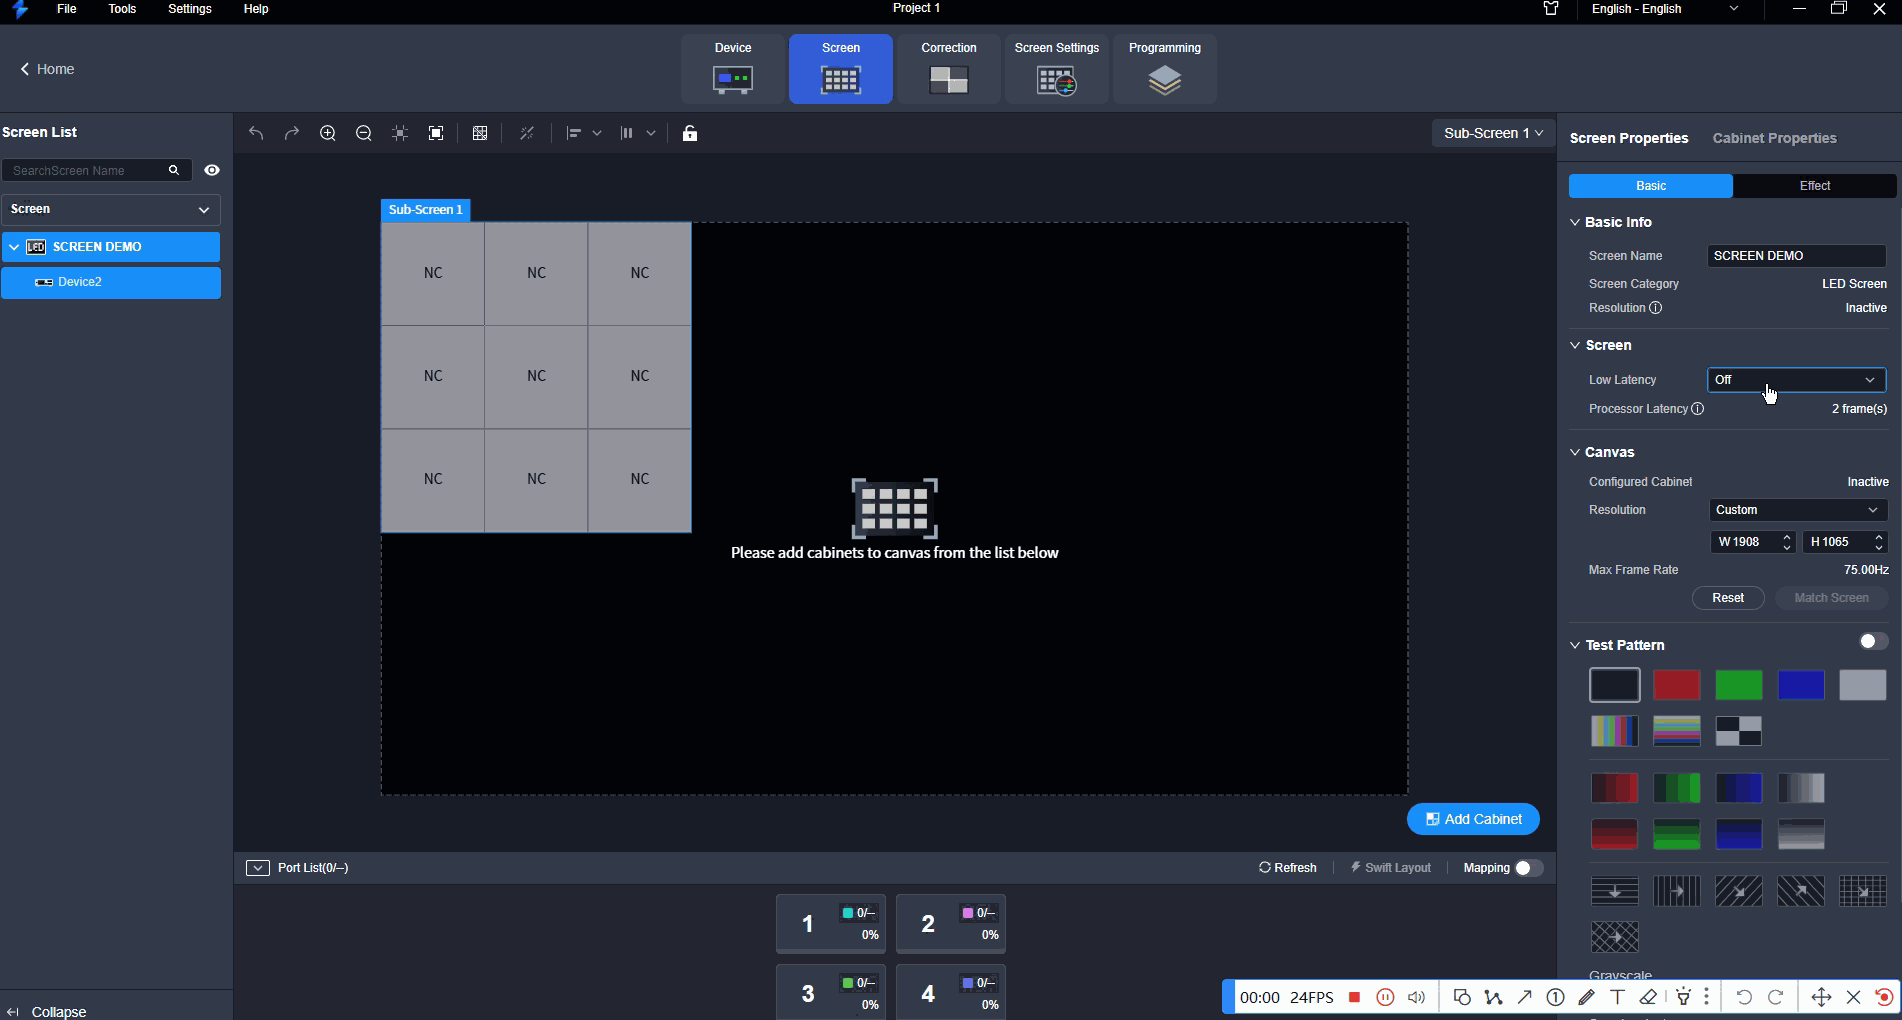The image size is (1902, 1020).
Task: Pause the screen recording
Action: pyautogui.click(x=1385, y=997)
